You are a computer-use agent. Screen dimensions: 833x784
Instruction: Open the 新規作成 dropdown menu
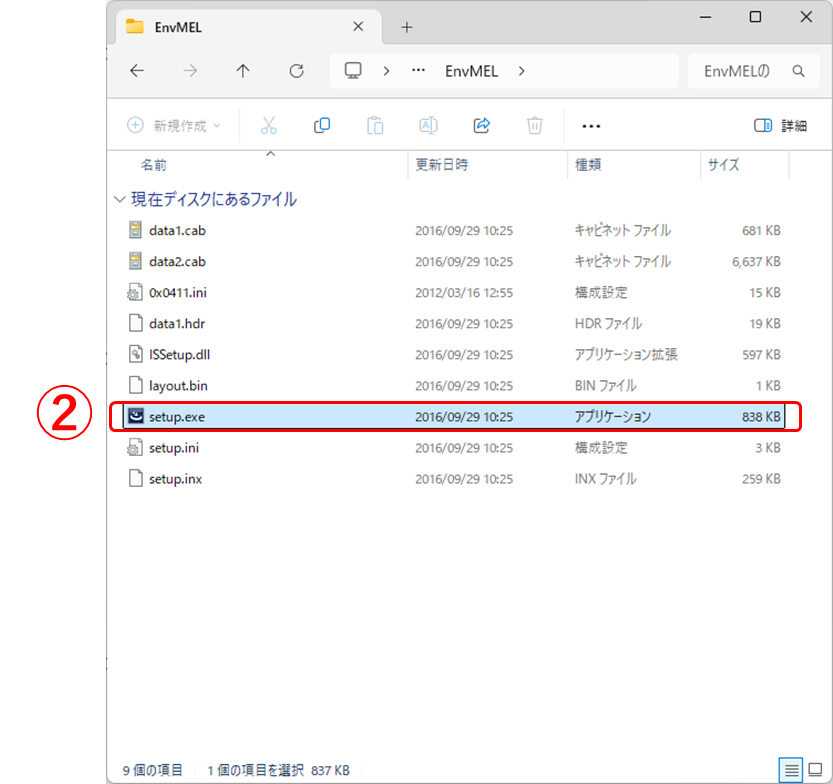coord(175,126)
